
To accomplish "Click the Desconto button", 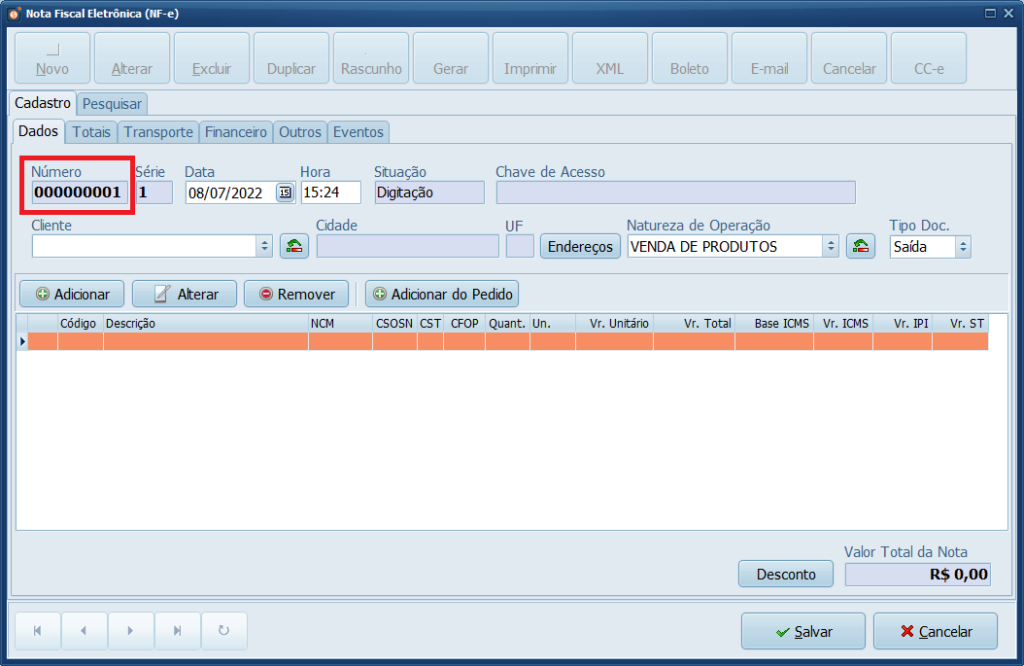I will pyautogui.click(x=785, y=574).
